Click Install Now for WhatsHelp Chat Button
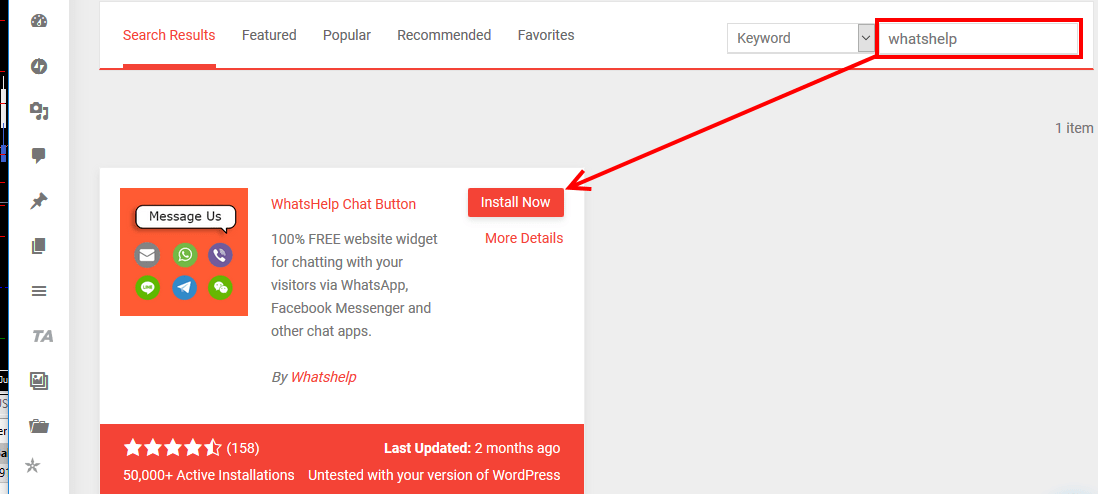The height and width of the screenshot is (494, 1098). (515, 203)
